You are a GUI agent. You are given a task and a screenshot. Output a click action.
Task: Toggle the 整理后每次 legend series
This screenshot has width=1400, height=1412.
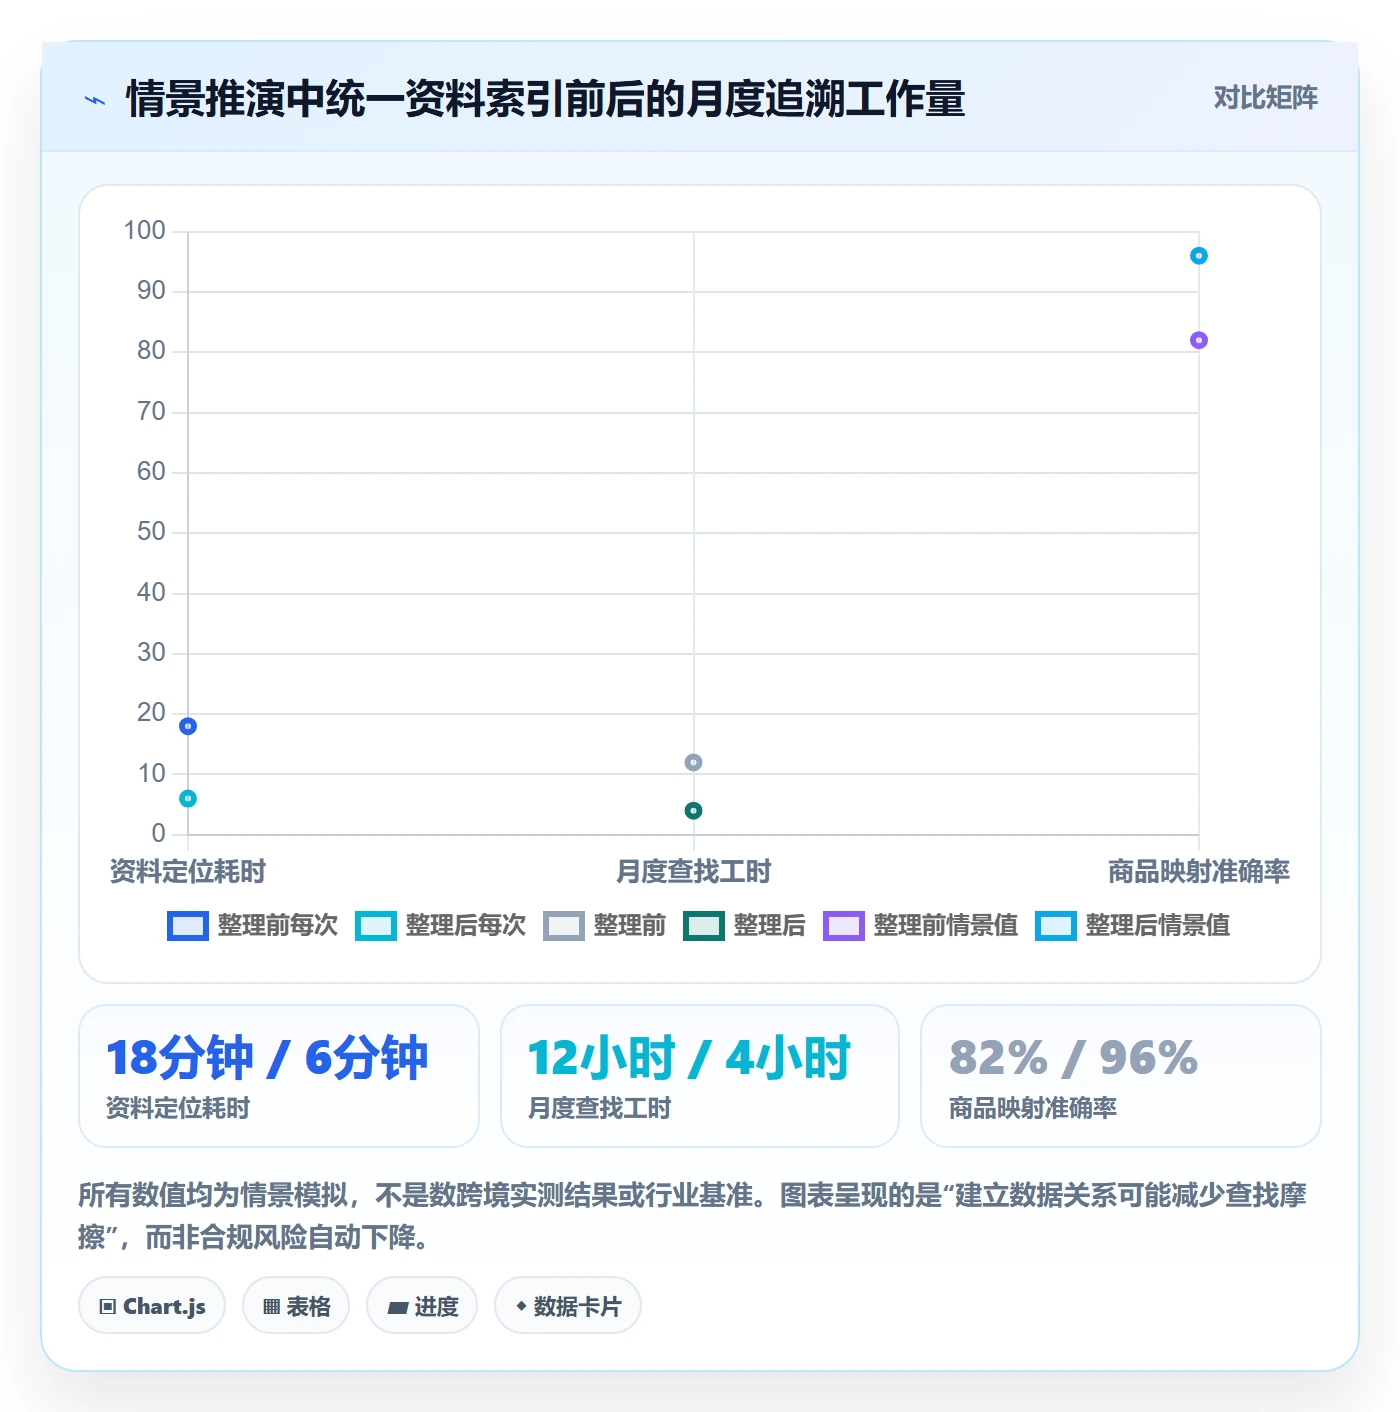click(440, 926)
